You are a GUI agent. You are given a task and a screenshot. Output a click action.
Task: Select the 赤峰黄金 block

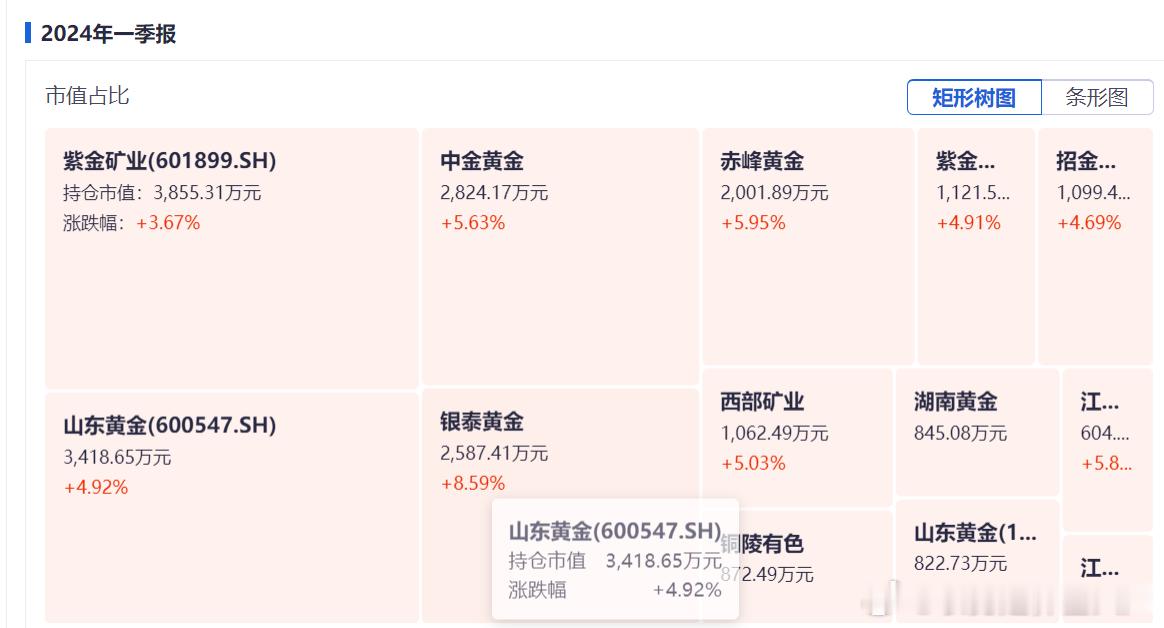coord(808,246)
